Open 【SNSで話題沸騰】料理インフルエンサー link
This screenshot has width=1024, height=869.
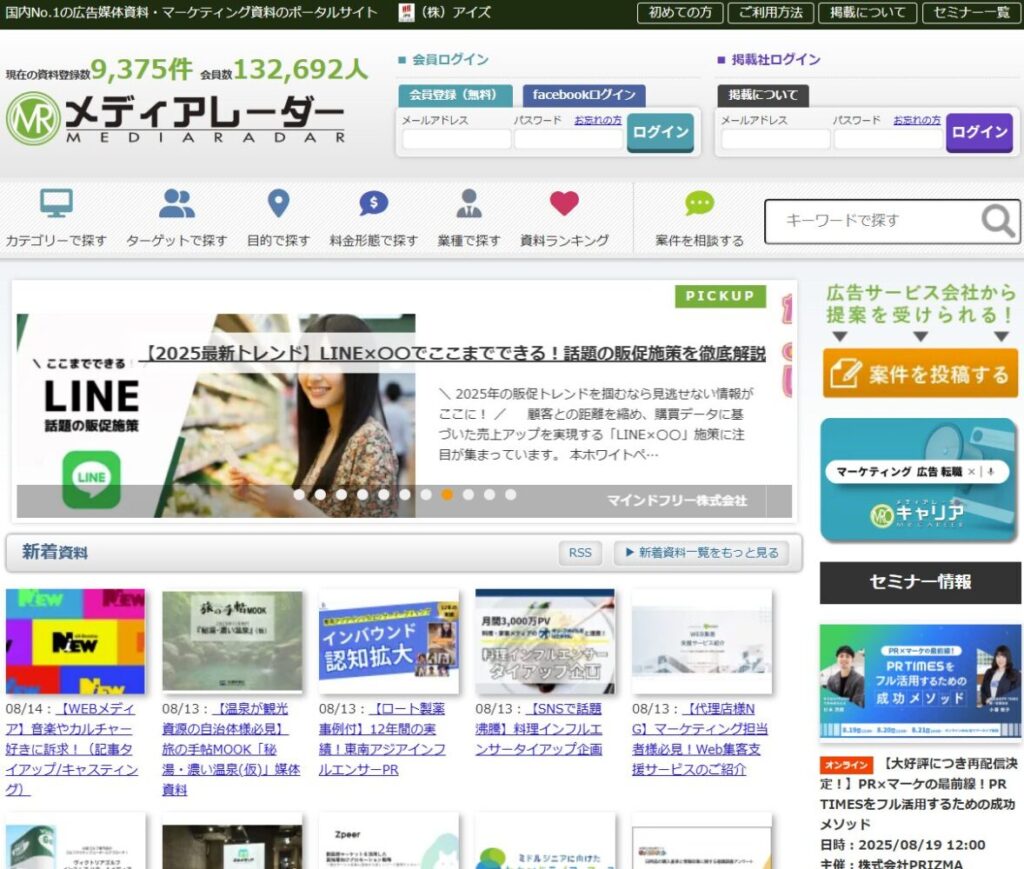[x=539, y=729]
